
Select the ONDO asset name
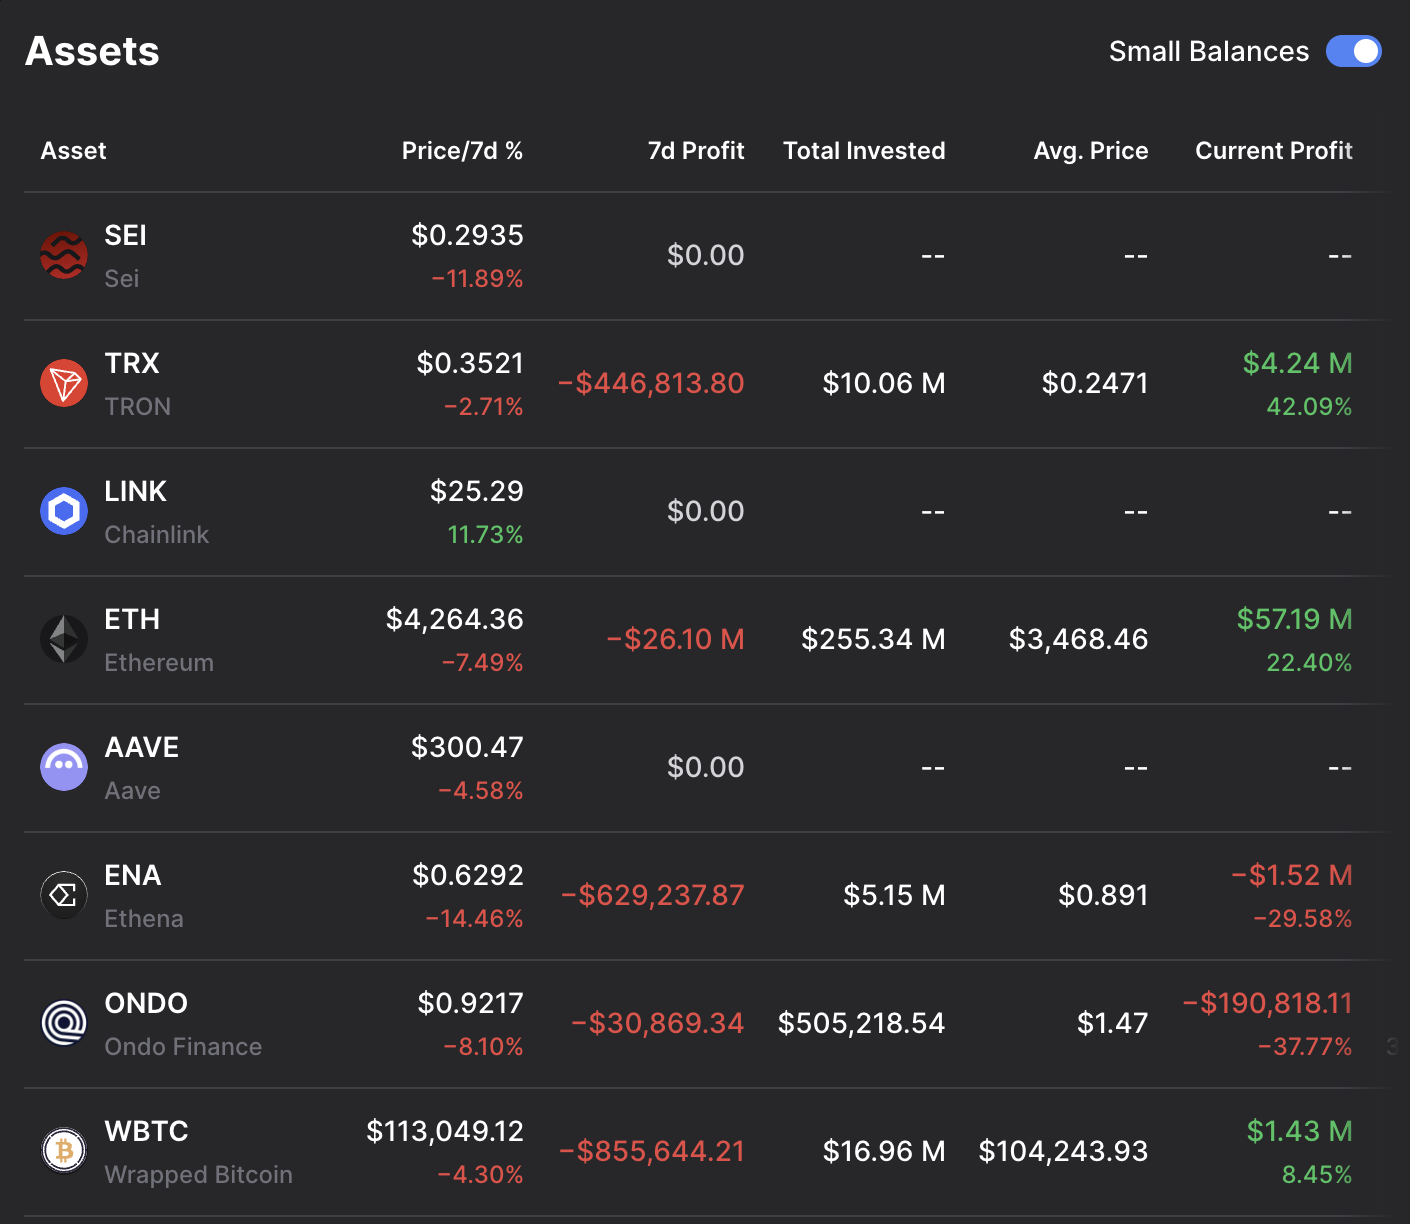[146, 1004]
